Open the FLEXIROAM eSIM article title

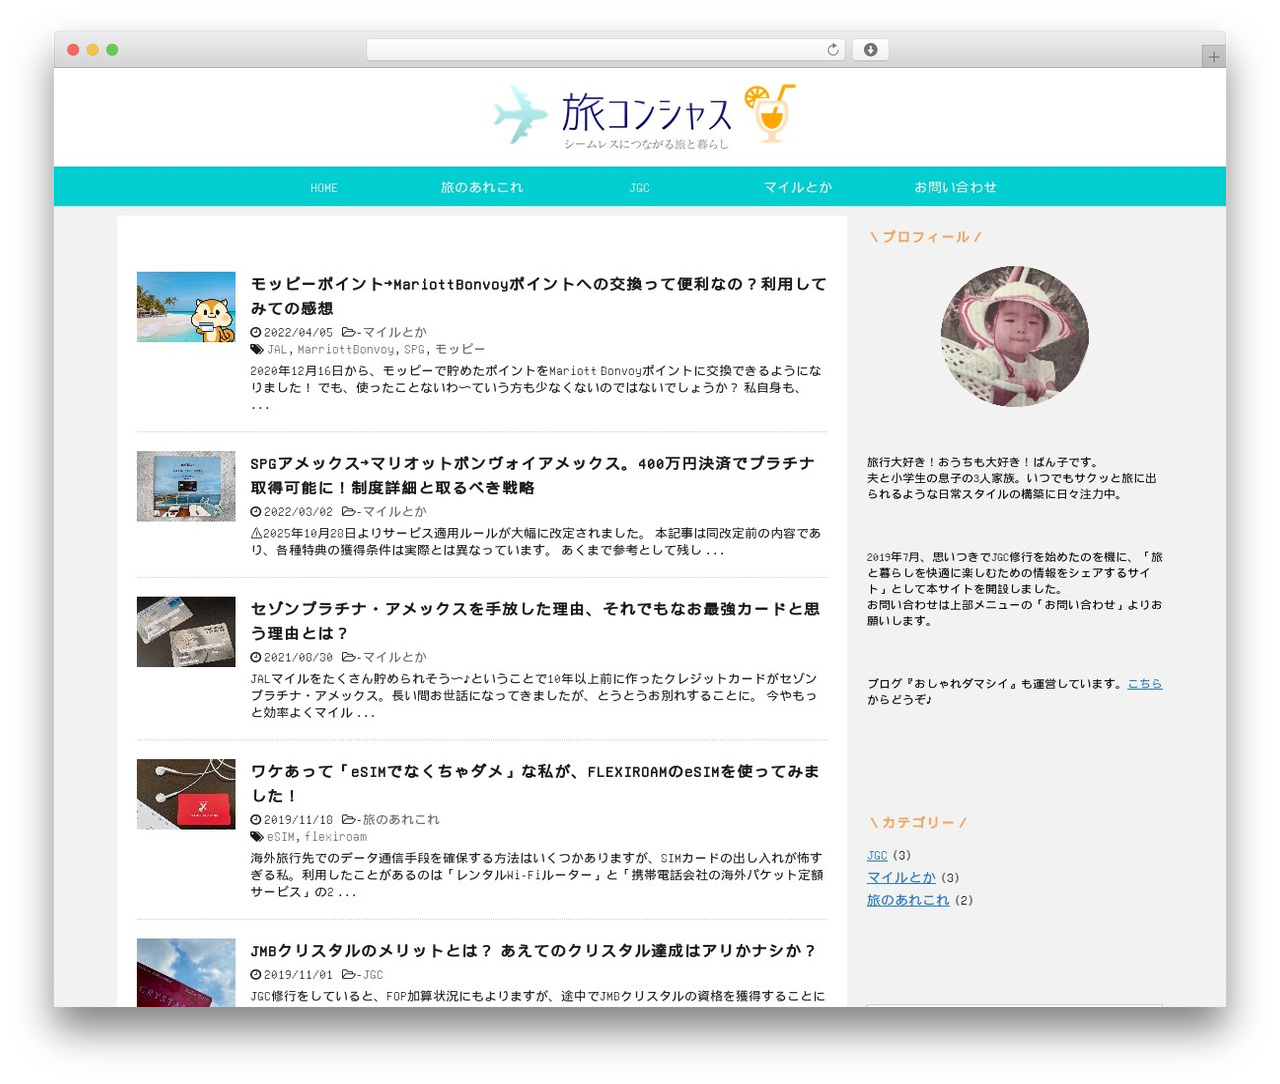535,783
